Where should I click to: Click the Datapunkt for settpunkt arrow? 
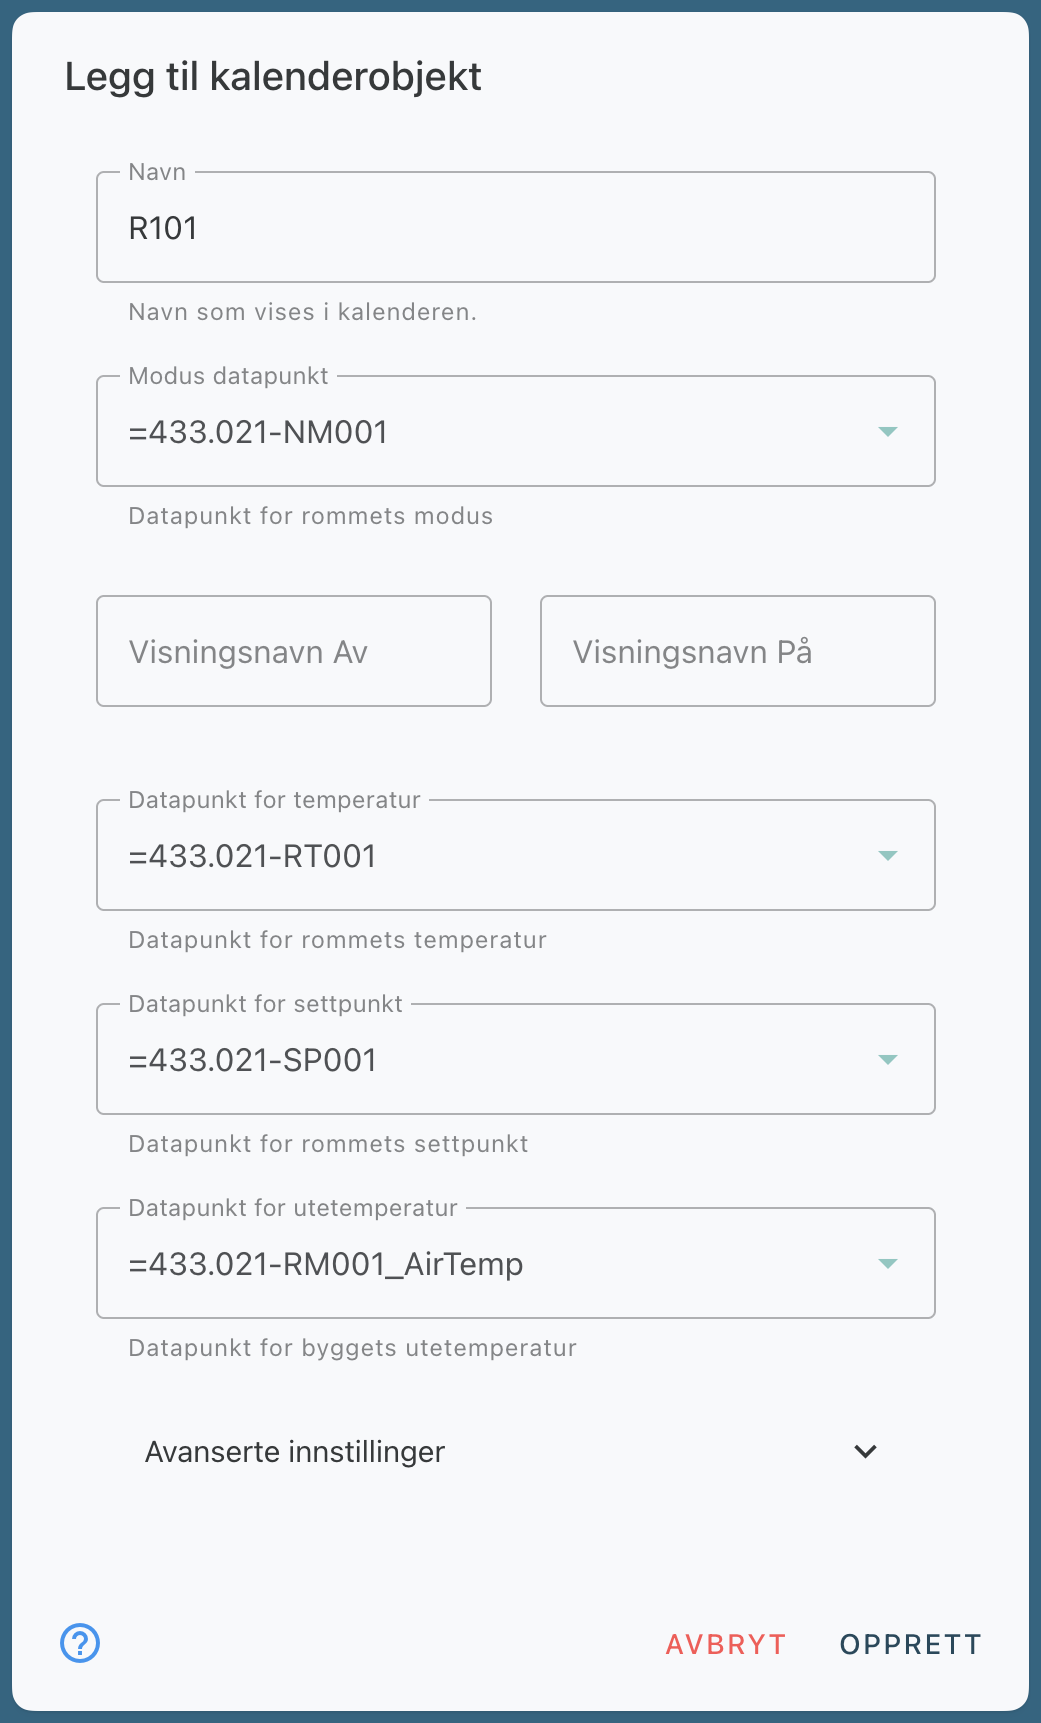(887, 1060)
